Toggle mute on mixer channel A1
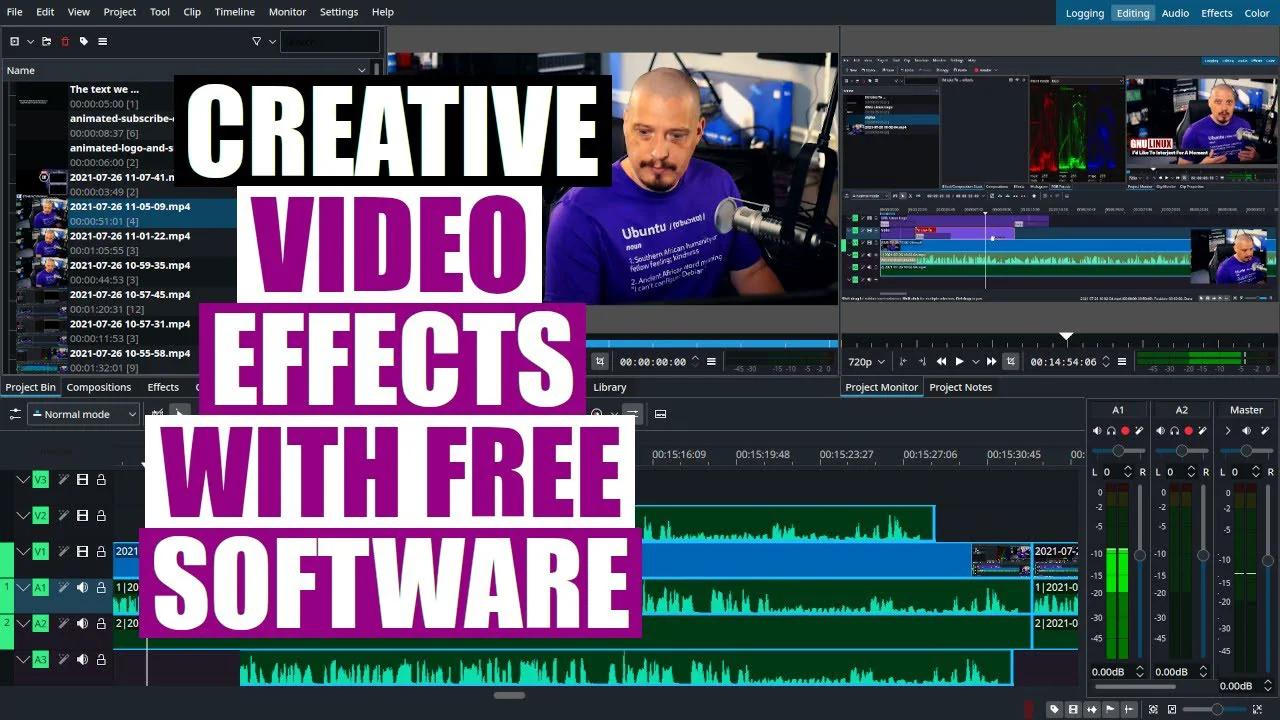The image size is (1280, 720). [1097, 431]
